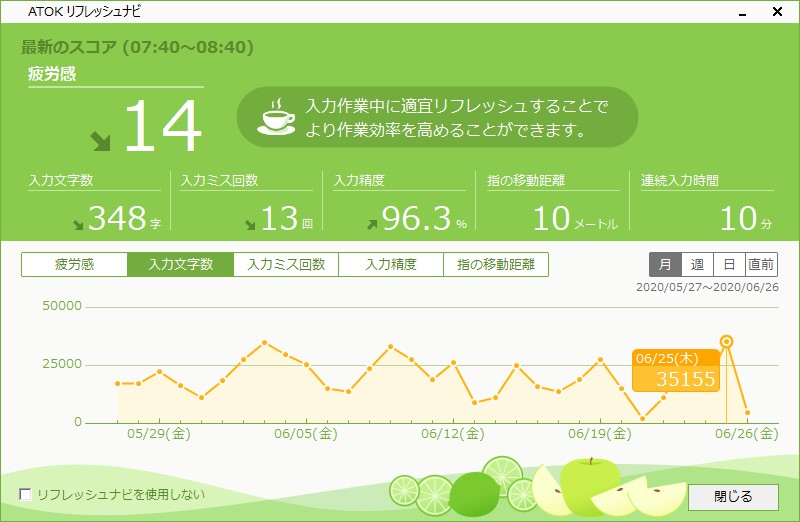Click the 13 回 mistake count value
This screenshot has width=800, height=522.
point(286,218)
